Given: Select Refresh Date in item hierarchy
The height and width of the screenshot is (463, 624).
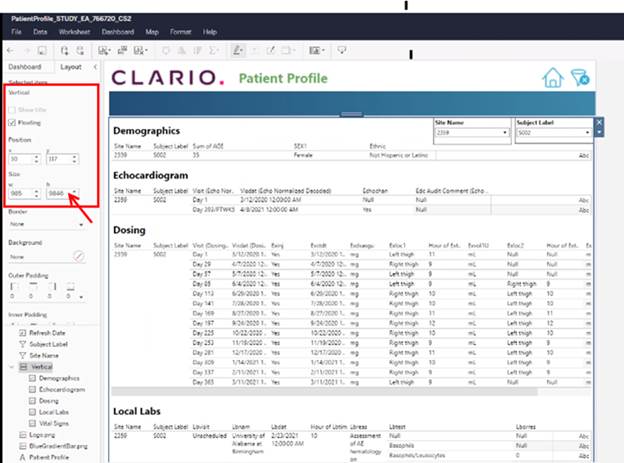Looking at the screenshot, I should (43, 333).
